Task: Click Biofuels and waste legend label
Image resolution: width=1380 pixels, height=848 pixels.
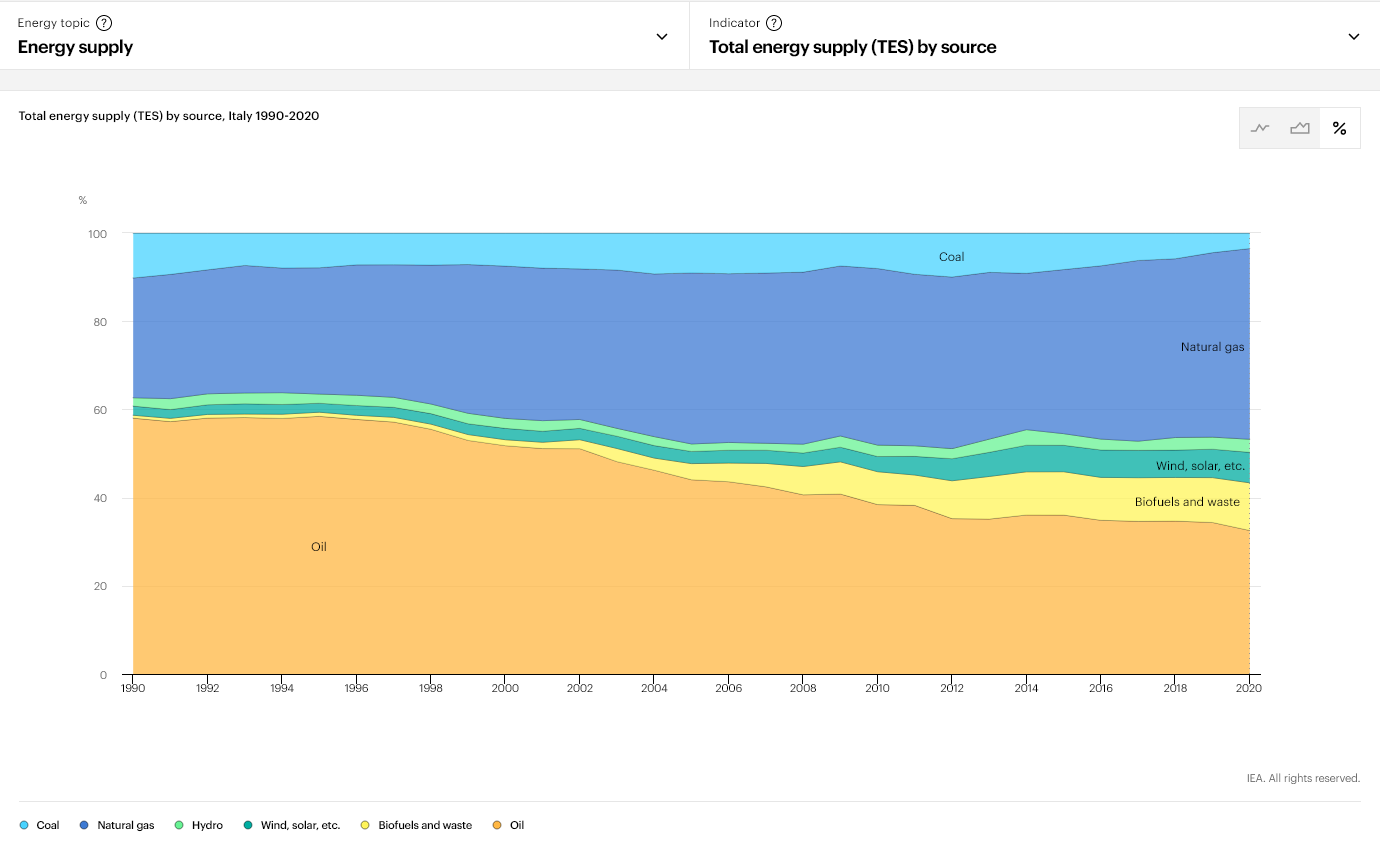Action: tap(425, 826)
